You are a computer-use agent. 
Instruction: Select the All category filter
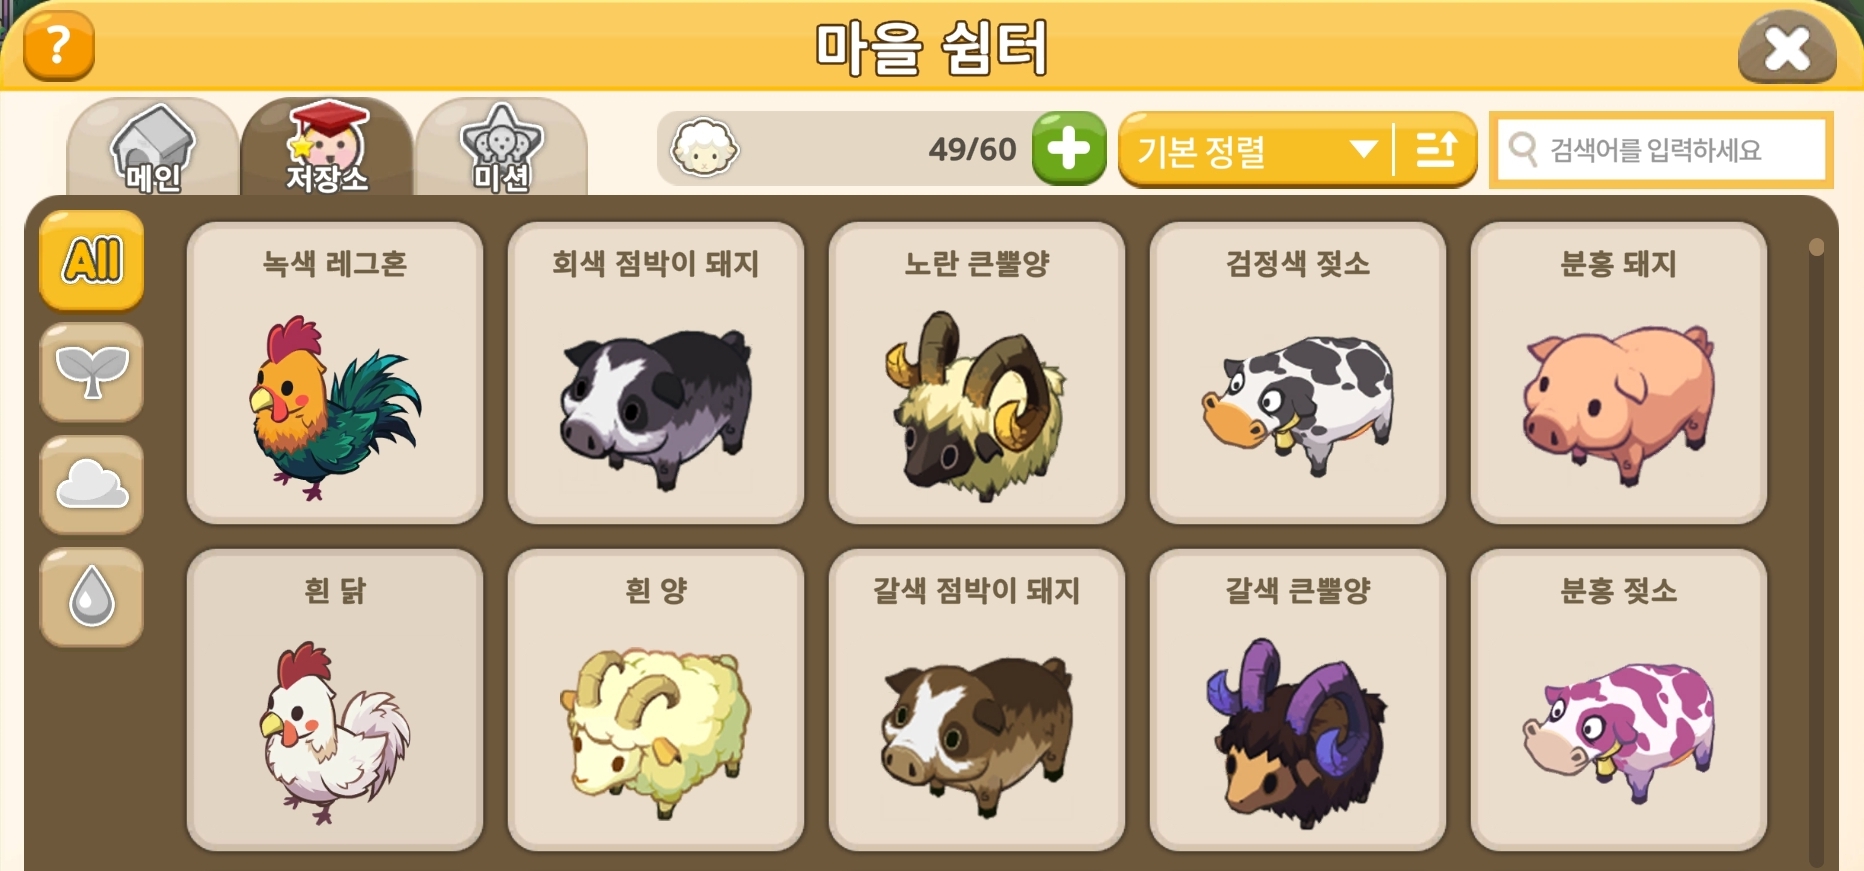pyautogui.click(x=92, y=260)
